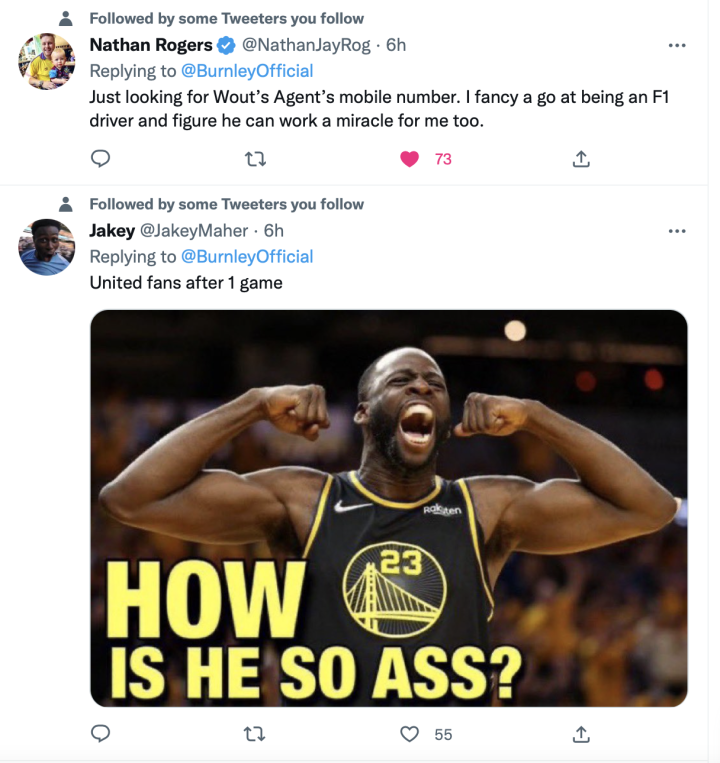Open more options menu on Jakey's tweet
The image size is (720, 763).
pyautogui.click(x=677, y=231)
